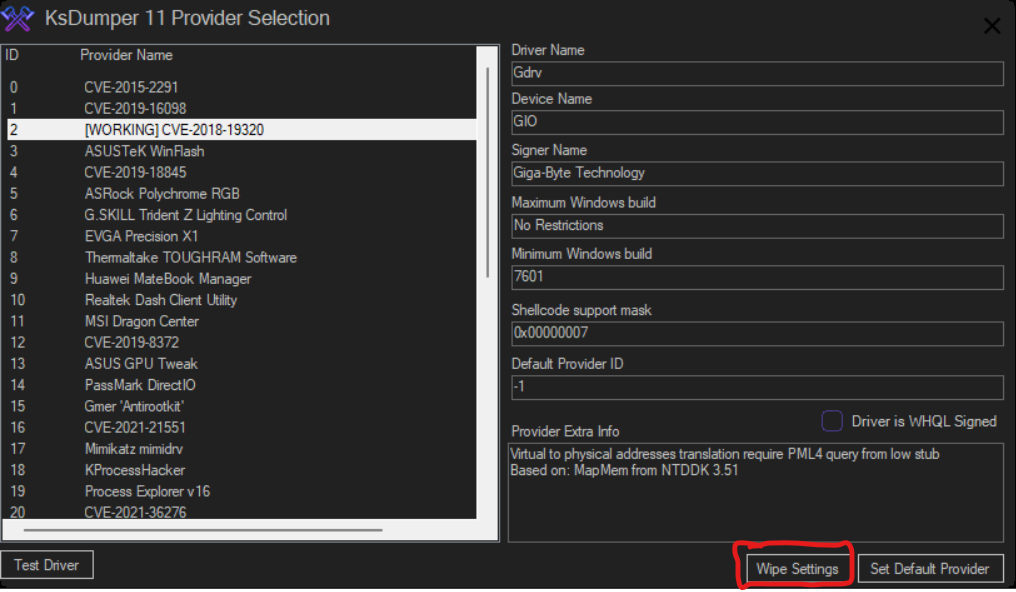
Task: Click Set Default Provider button
Action: click(930, 568)
